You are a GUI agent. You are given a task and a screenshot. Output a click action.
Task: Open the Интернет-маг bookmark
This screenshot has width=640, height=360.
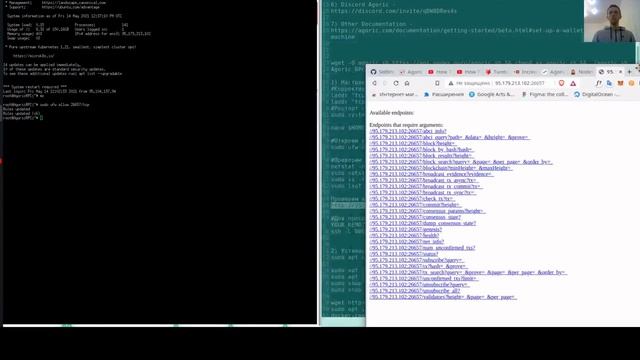tap(395, 94)
